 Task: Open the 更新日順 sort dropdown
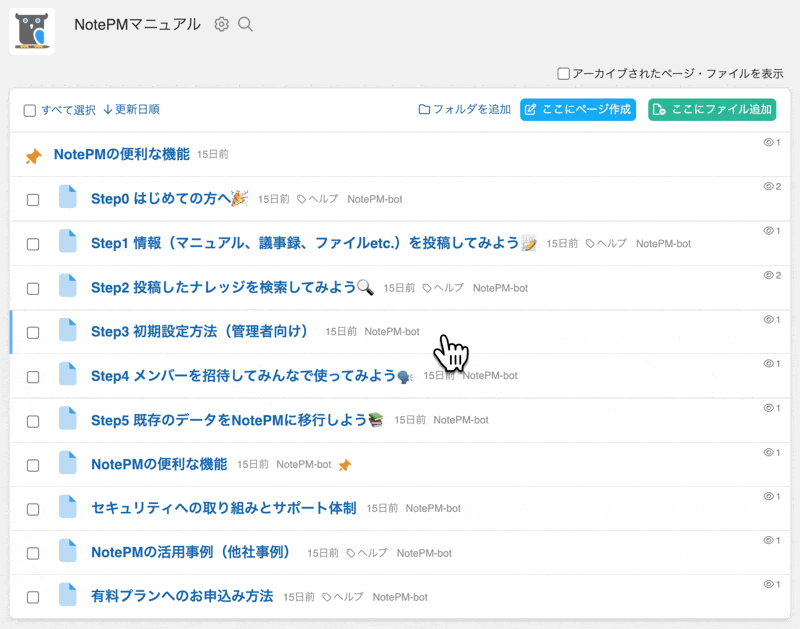point(132,109)
